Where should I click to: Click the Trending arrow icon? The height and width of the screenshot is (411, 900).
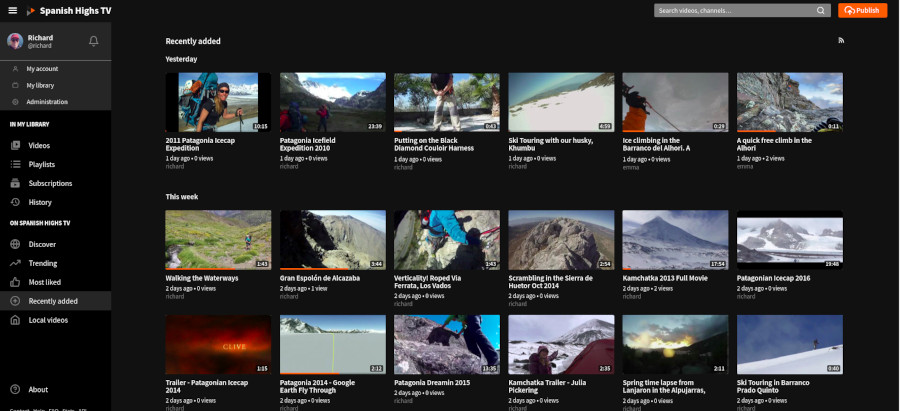[15, 263]
